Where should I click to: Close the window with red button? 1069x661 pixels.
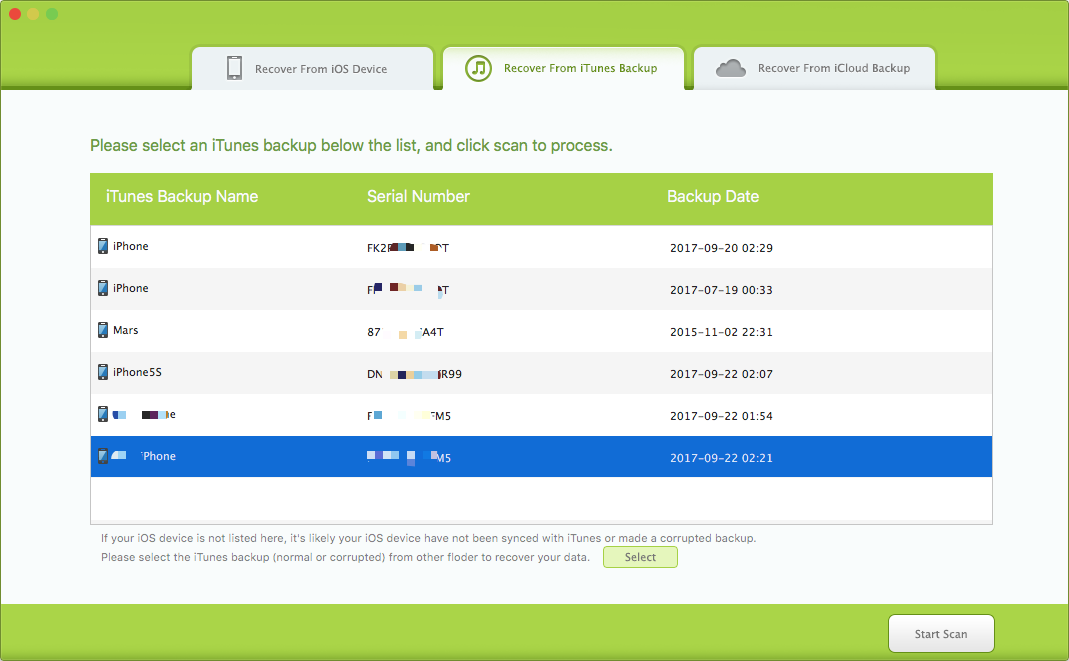pos(14,14)
